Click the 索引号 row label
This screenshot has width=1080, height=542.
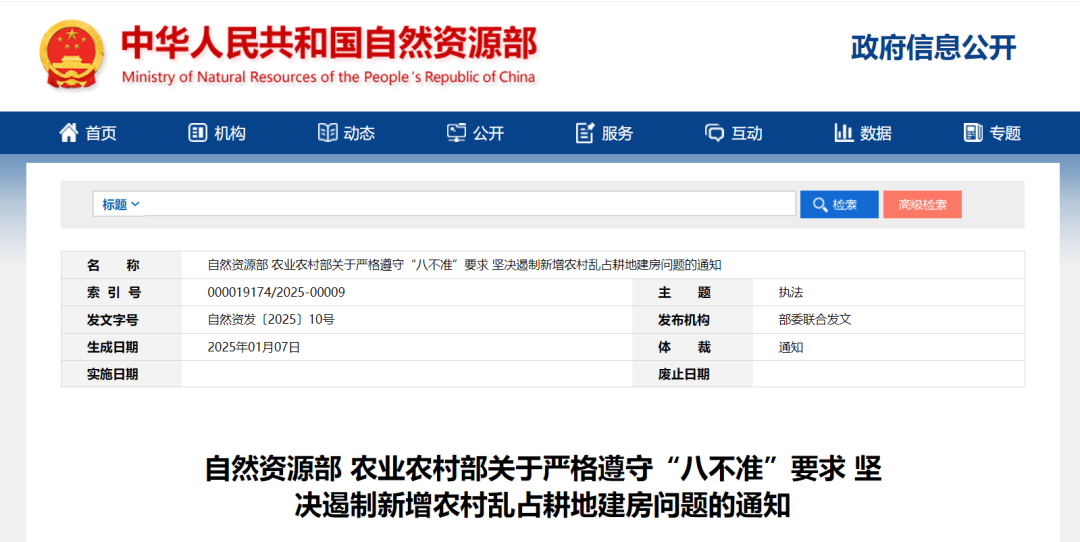tap(114, 293)
